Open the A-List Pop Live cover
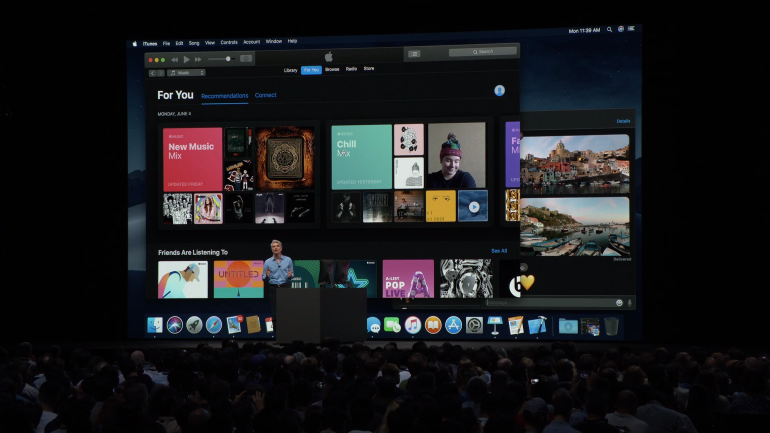Screen dimensions: 770x433 pyautogui.click(x=408, y=278)
